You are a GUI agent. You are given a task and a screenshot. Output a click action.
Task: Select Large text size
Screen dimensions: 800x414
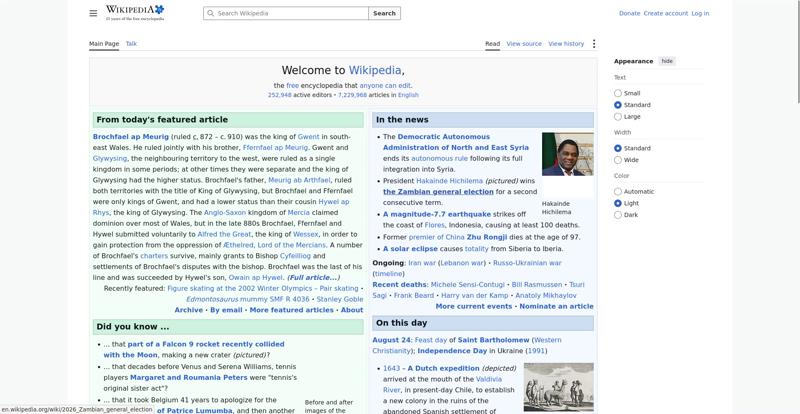tap(617, 117)
